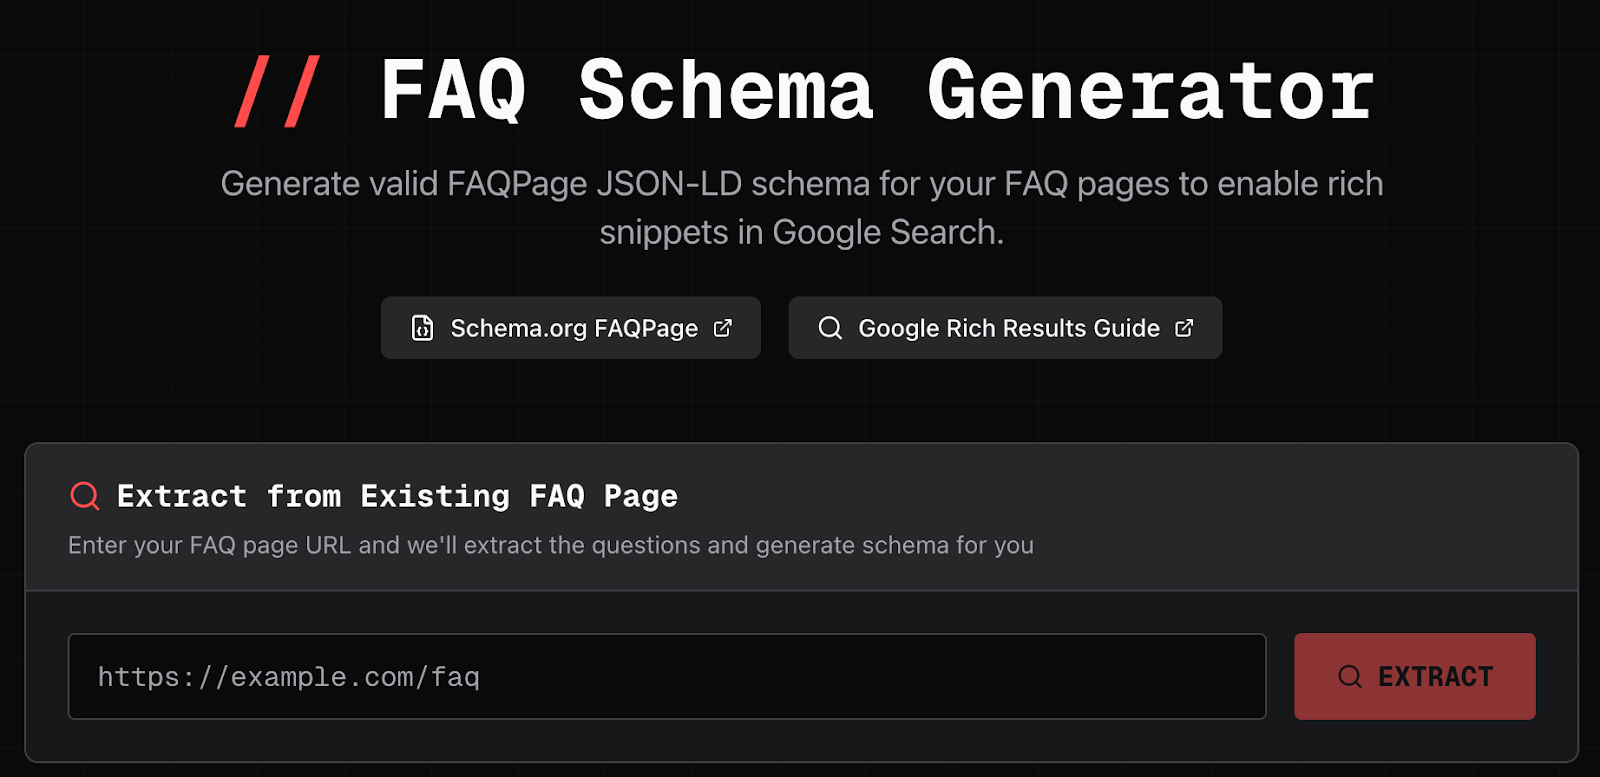Click the "Enter your FAQ page URL" helper text
This screenshot has width=1600, height=777.
click(550, 545)
